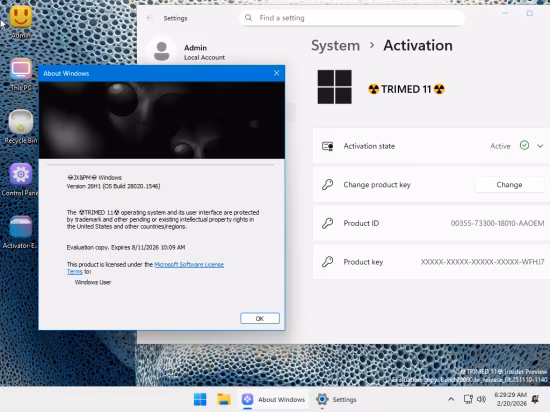550x412 pixels.
Task: Click the volume icon in system tray
Action: [482, 399]
